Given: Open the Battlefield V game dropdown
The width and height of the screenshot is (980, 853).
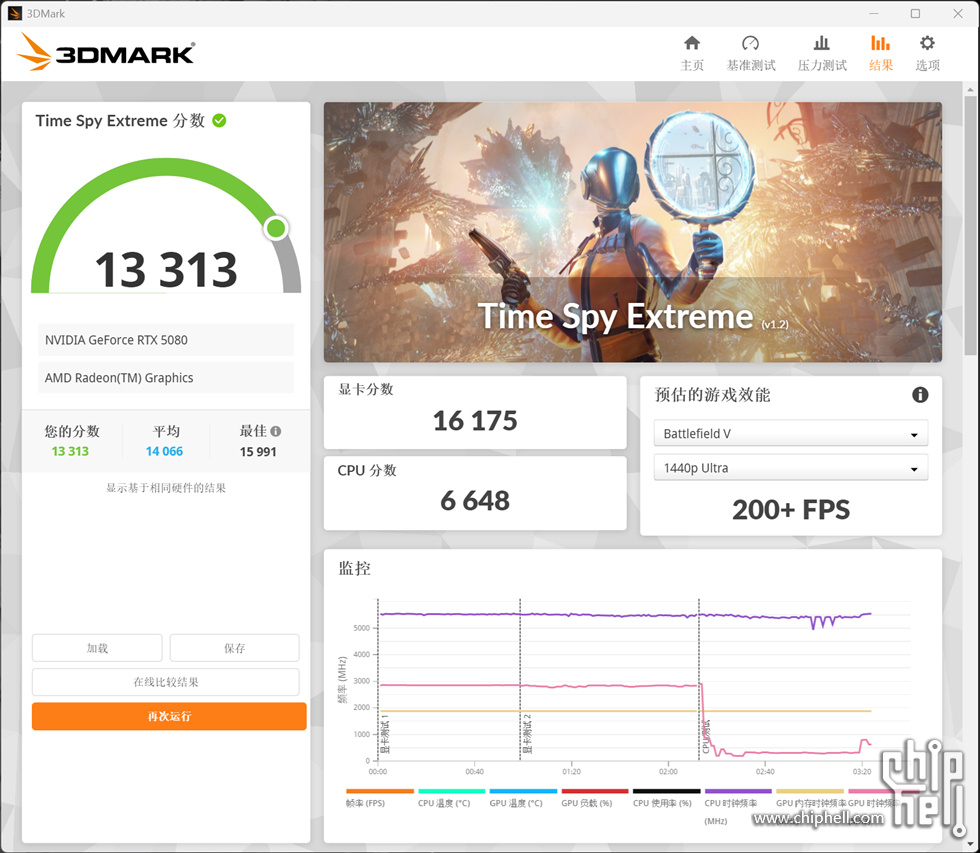Looking at the screenshot, I should point(791,433).
